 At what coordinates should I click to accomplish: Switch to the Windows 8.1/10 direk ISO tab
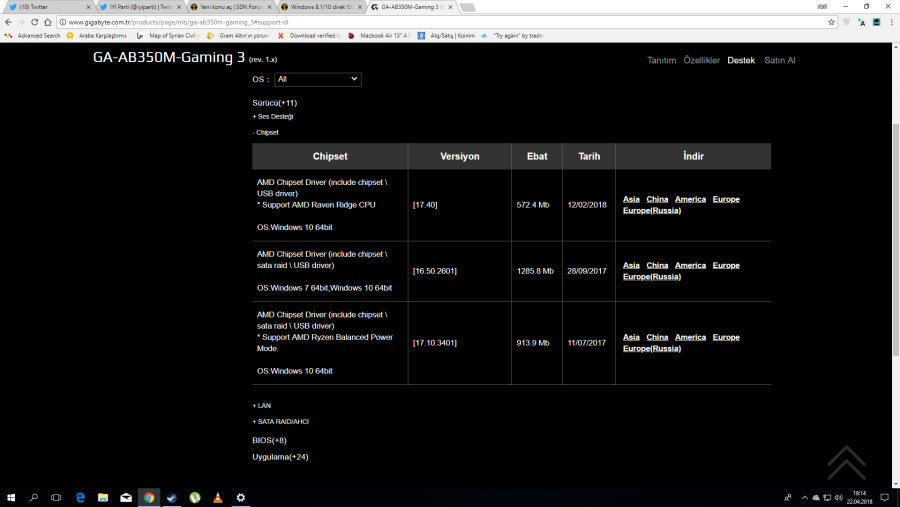(x=321, y=7)
